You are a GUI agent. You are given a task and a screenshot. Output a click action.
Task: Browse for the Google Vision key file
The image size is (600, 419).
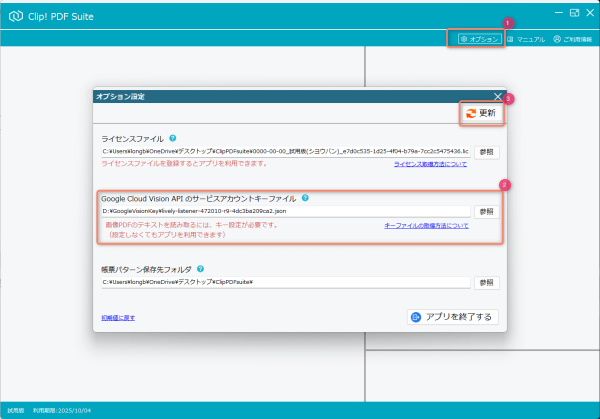click(x=486, y=212)
